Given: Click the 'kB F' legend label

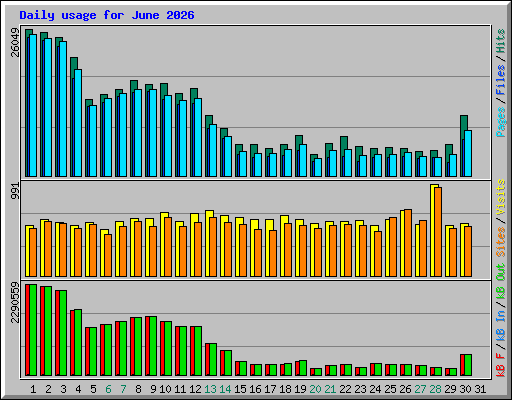Looking at the screenshot, I should (500, 365).
